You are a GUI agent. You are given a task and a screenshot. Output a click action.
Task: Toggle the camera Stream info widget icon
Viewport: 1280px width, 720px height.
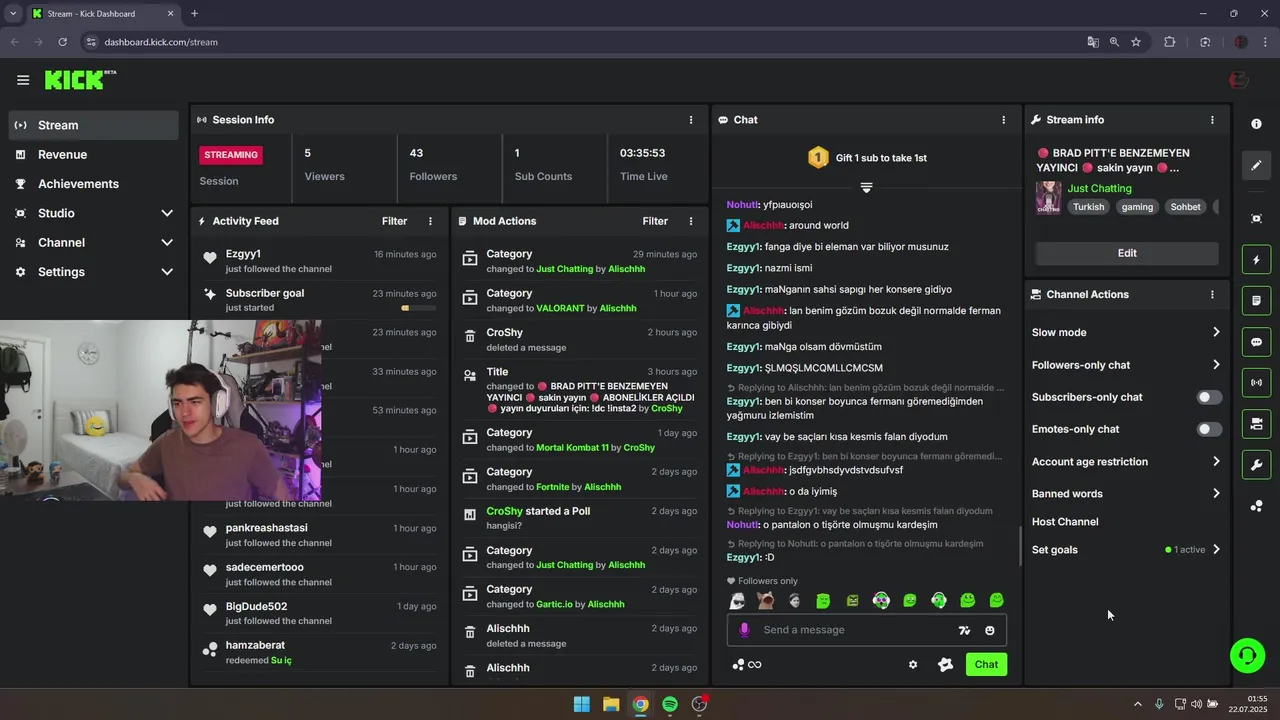pyautogui.click(x=1256, y=424)
